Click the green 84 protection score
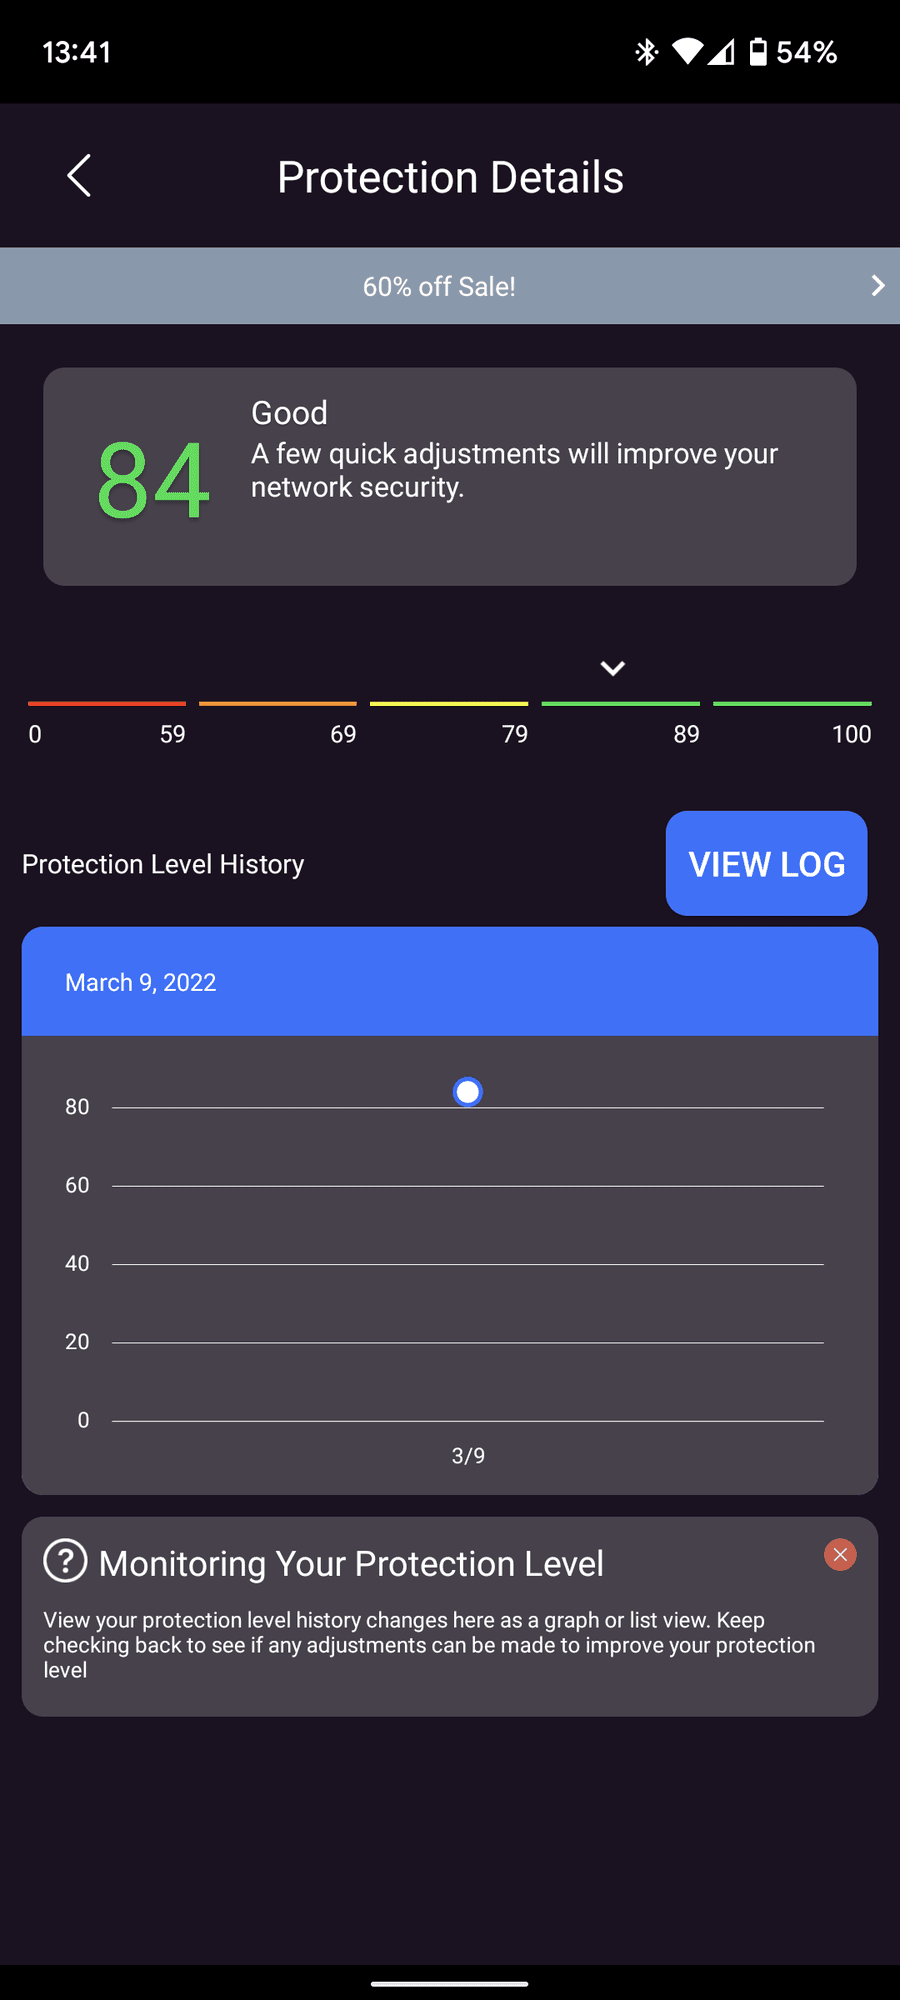 (x=153, y=481)
